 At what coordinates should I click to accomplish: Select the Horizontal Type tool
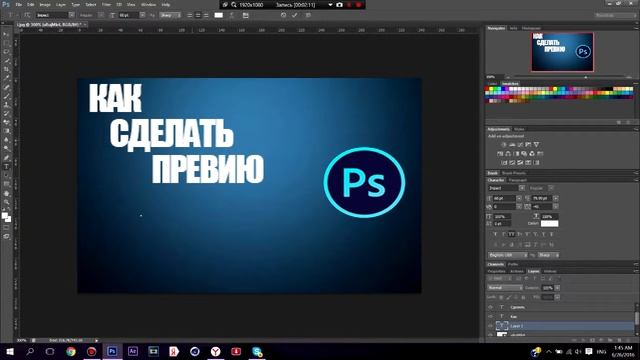click(x=7, y=167)
